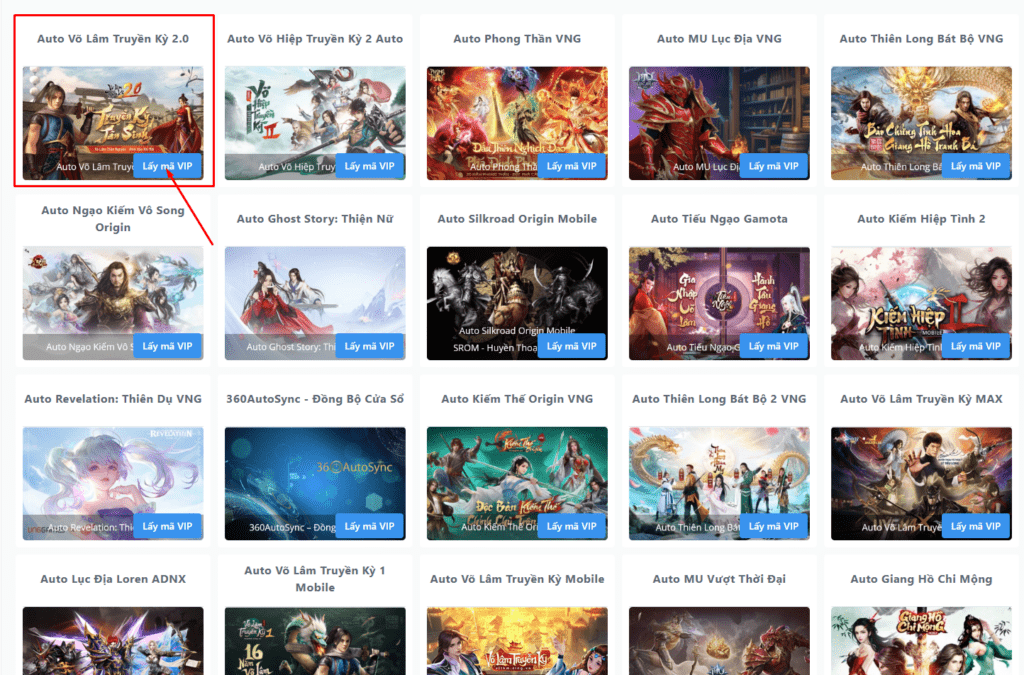The height and width of the screenshot is (675, 1024).
Task: Click the Auto MU Vượt Thời Đại banner image
Action: tap(719, 641)
